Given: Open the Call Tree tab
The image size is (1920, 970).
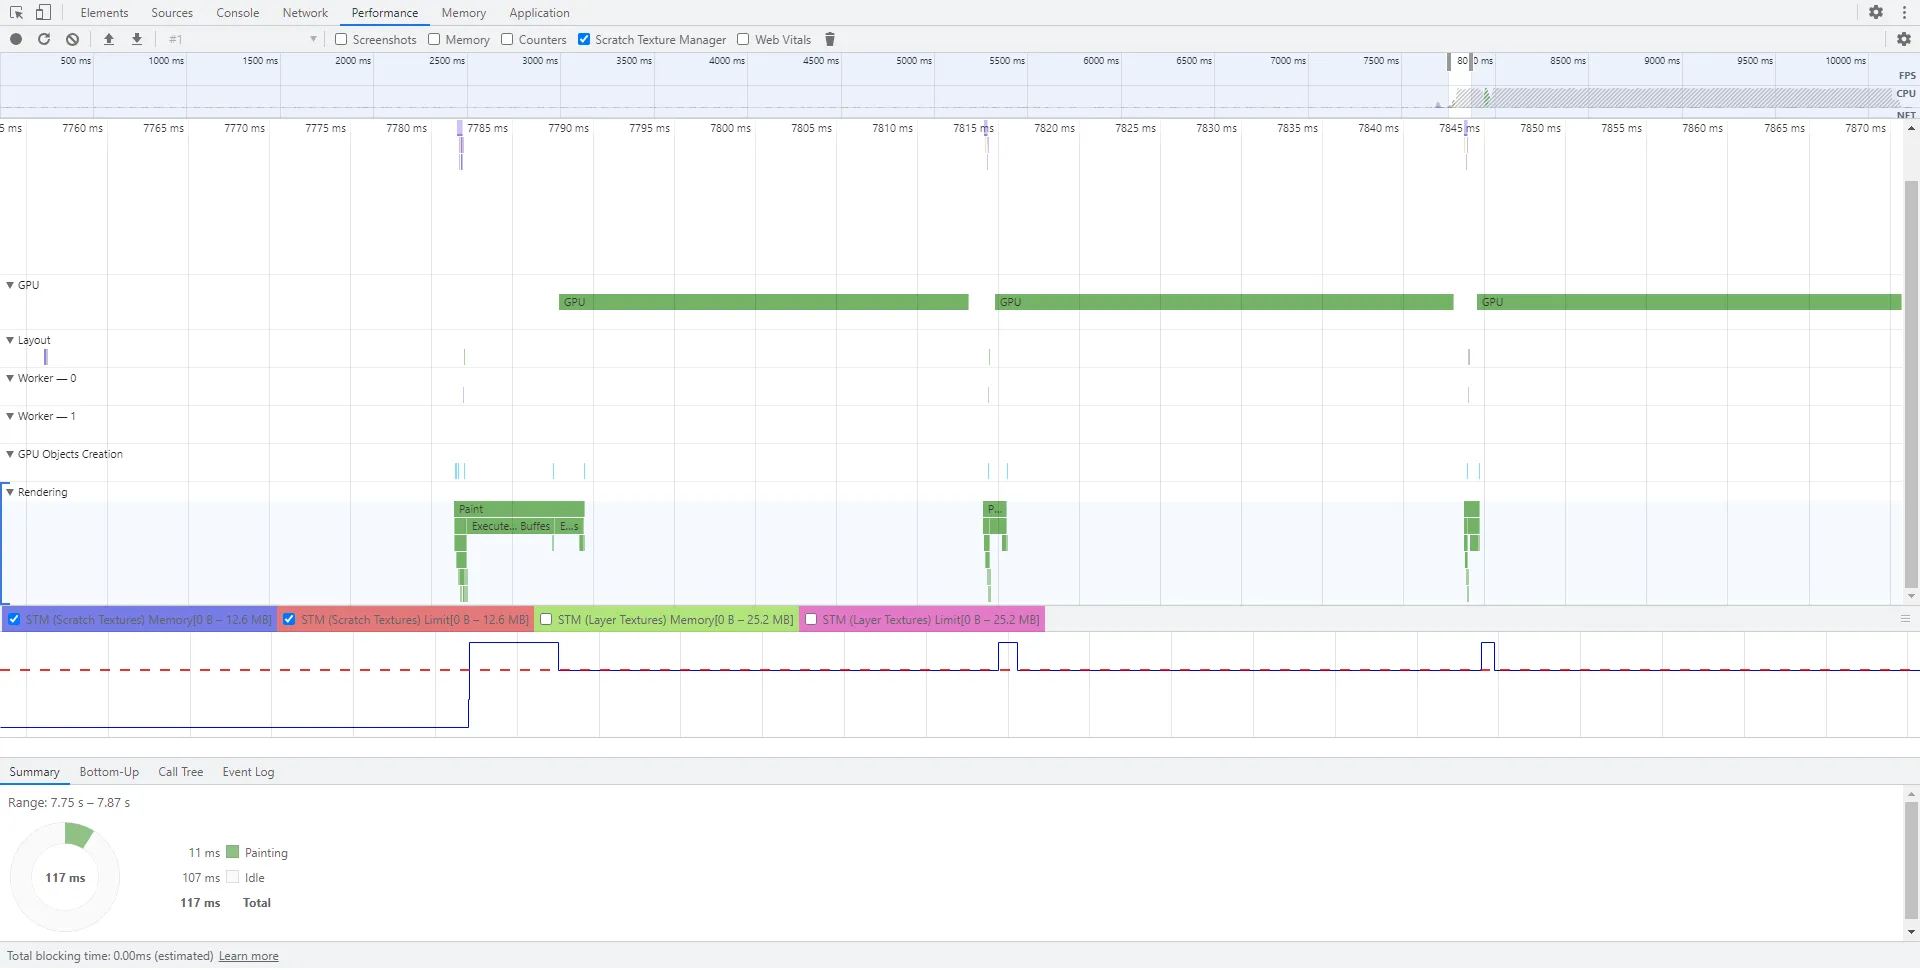Looking at the screenshot, I should click(x=181, y=772).
